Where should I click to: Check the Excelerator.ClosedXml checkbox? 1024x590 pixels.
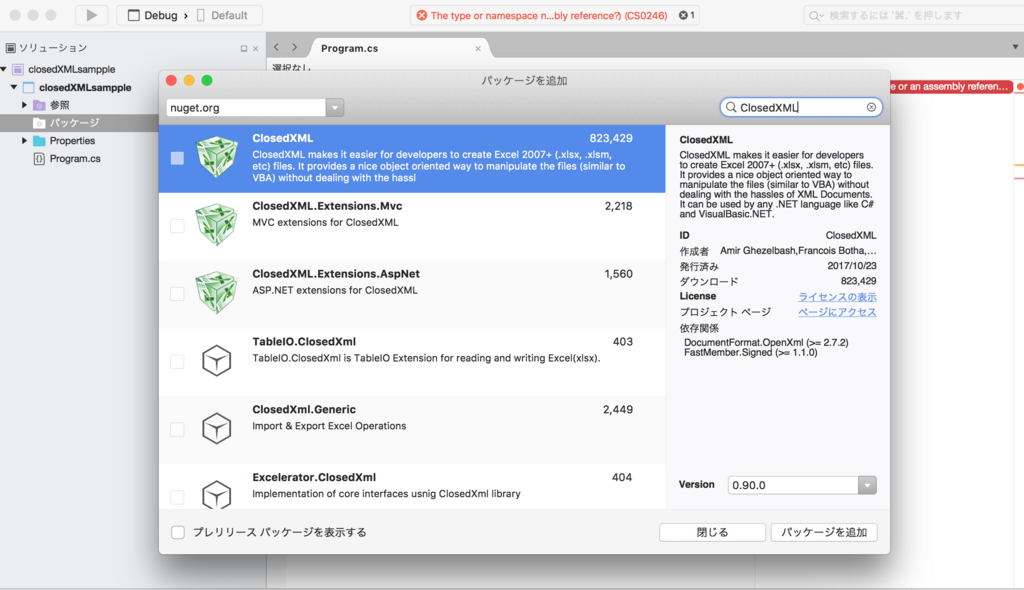pyautogui.click(x=177, y=497)
